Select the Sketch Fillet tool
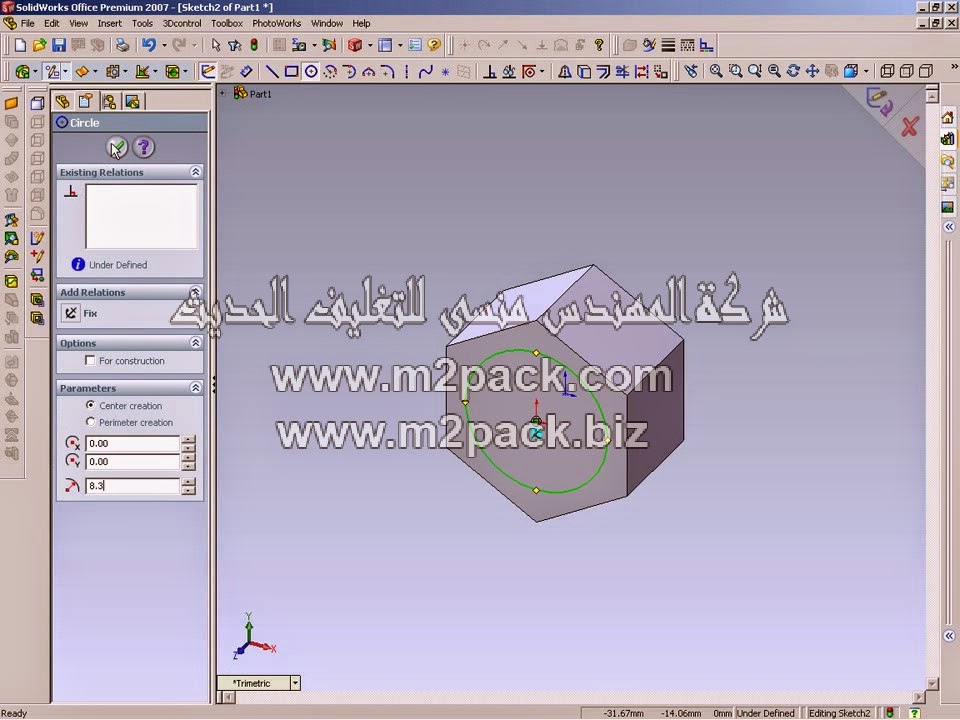Screen dimensions: 960x720 (388, 72)
